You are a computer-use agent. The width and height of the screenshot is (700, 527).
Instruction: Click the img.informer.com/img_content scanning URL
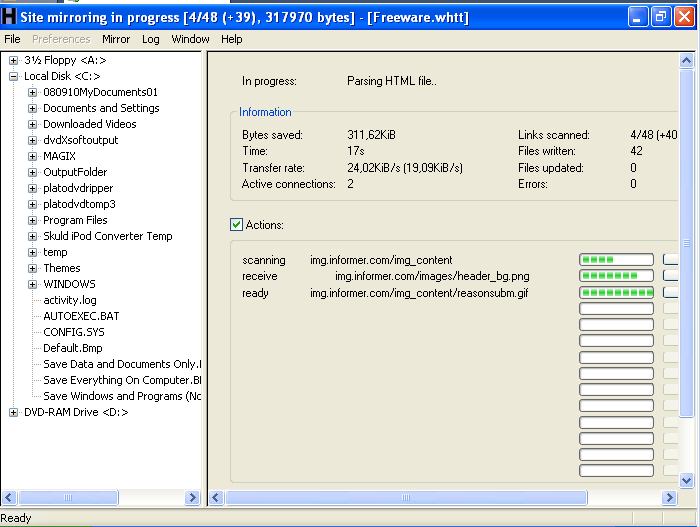(x=381, y=260)
